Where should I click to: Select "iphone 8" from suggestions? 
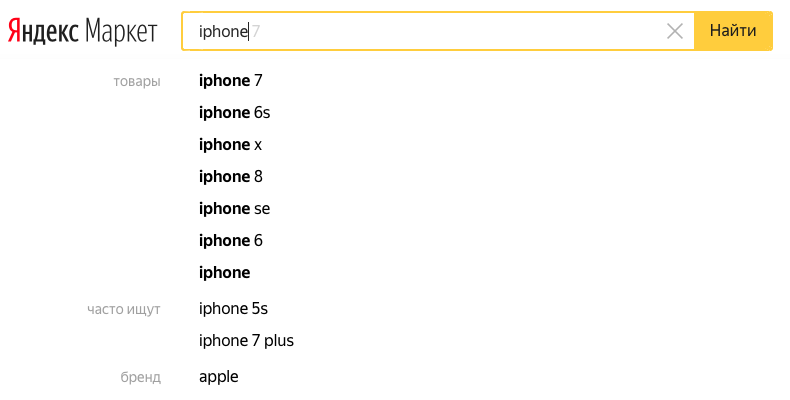point(231,176)
